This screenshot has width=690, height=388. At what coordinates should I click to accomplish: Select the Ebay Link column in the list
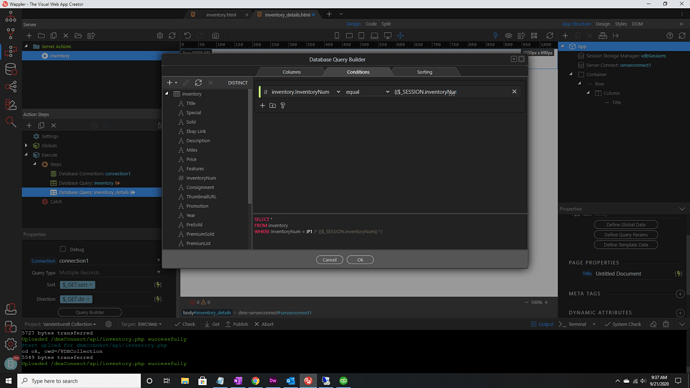tap(196, 132)
